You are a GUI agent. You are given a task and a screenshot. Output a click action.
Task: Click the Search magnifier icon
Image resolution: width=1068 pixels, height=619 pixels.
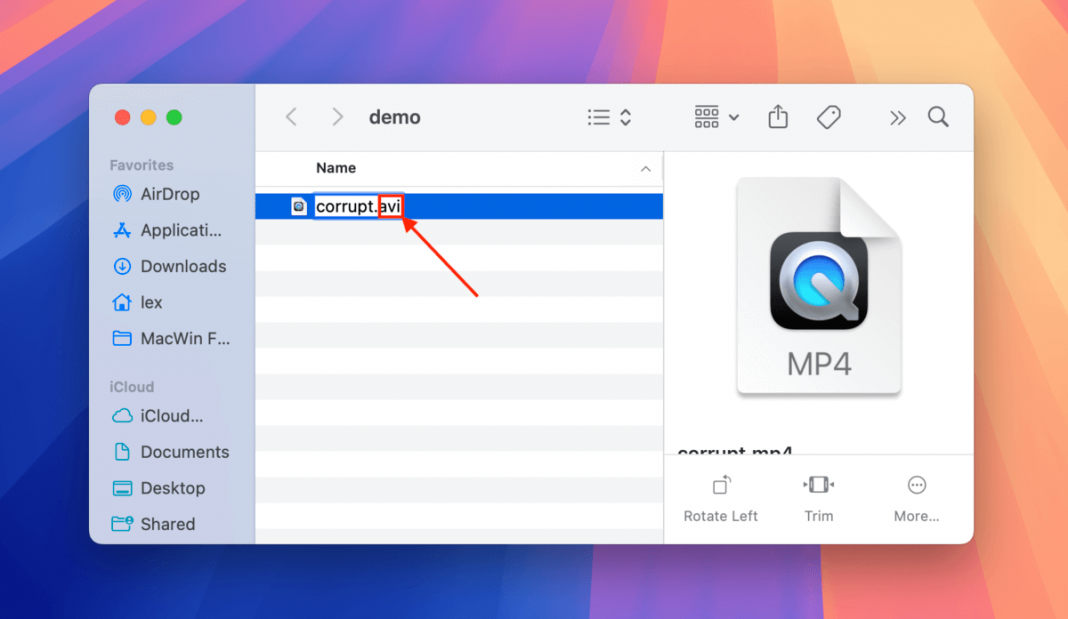[937, 117]
